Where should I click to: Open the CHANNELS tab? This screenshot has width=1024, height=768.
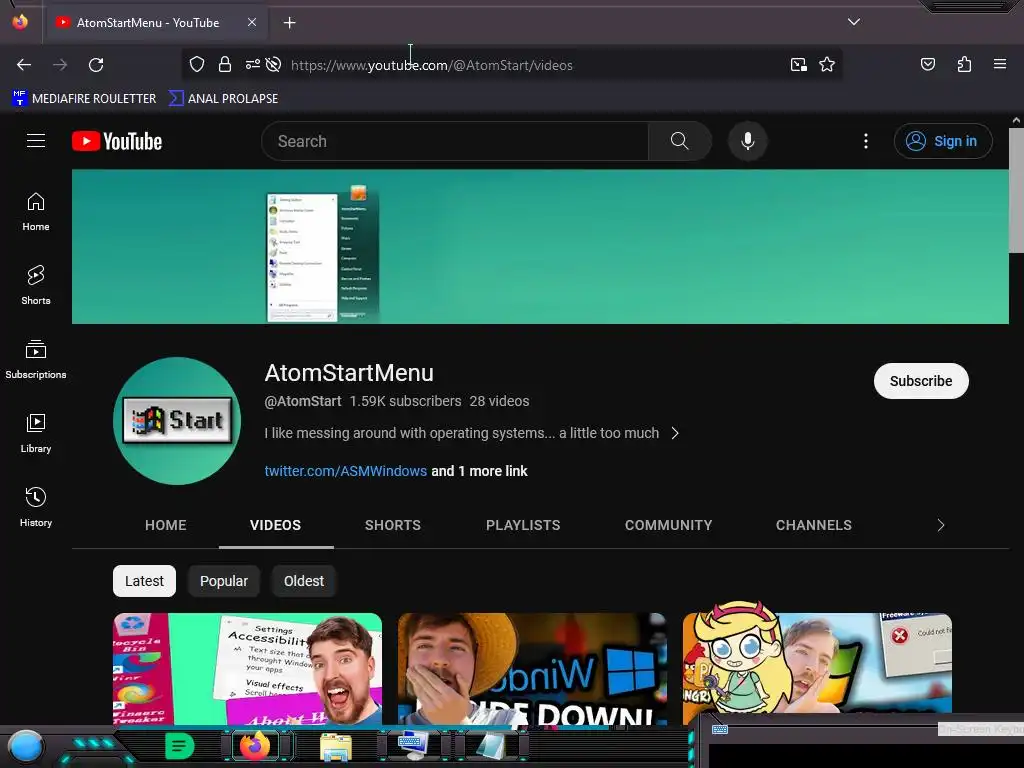click(x=814, y=525)
